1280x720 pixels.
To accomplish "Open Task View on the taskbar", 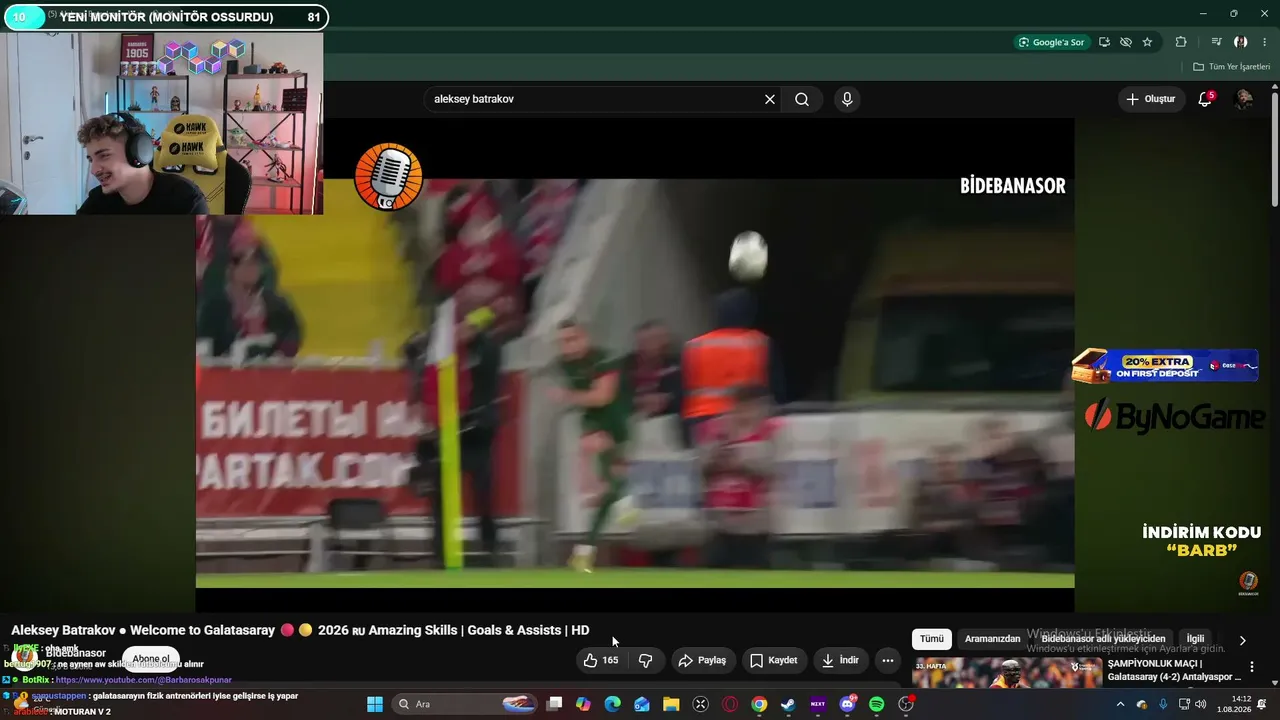I will coord(555,704).
